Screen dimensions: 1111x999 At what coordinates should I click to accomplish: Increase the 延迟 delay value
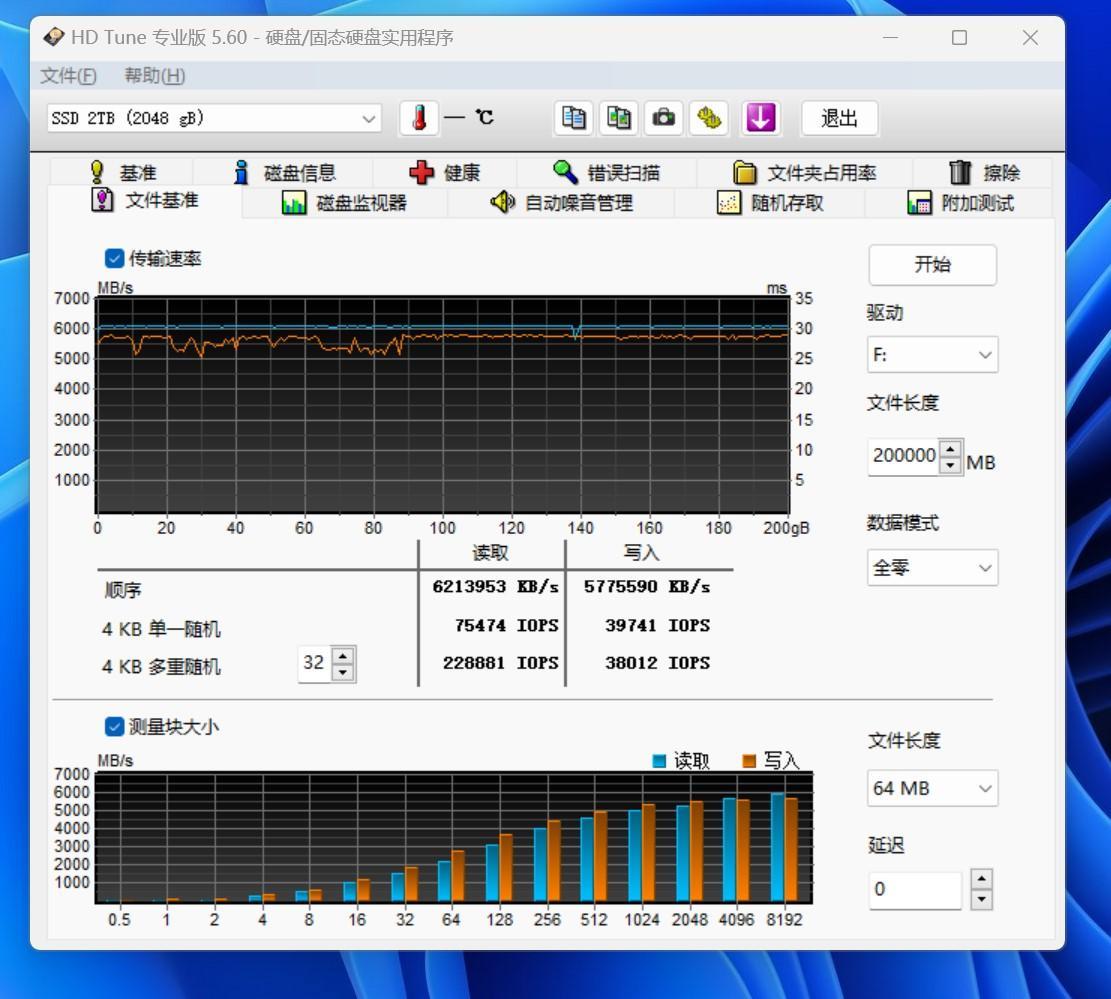[x=981, y=879]
